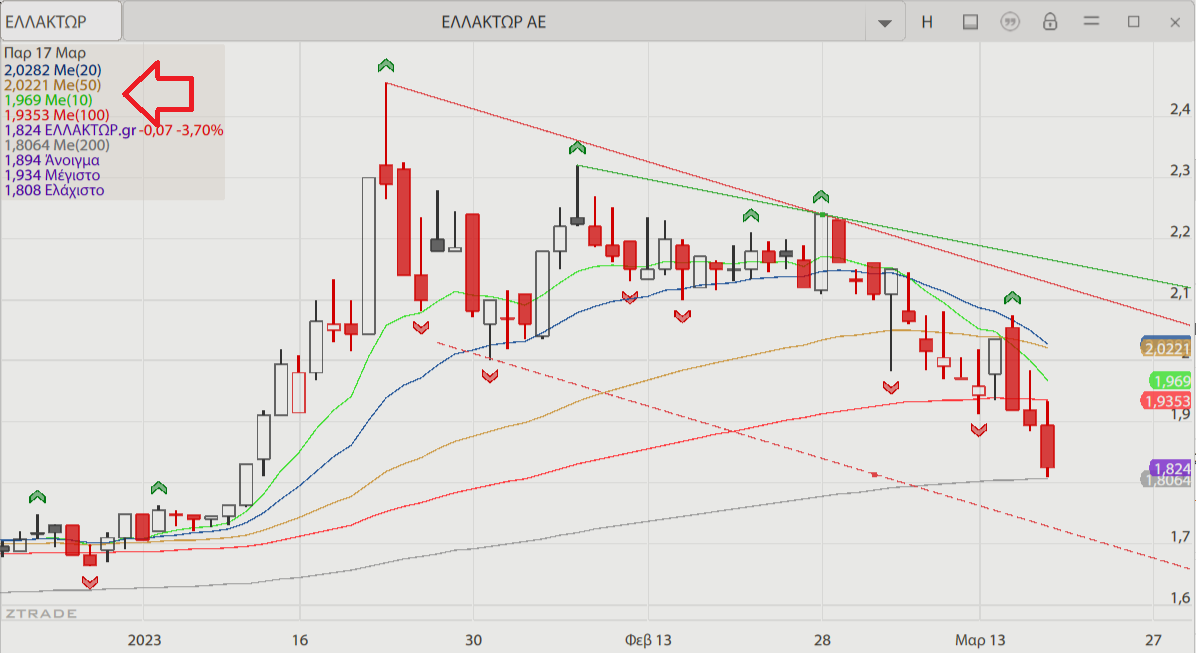Click the gray 1,8064 price tag
Viewport: 1196px width, 653px height.
click(x=1167, y=481)
